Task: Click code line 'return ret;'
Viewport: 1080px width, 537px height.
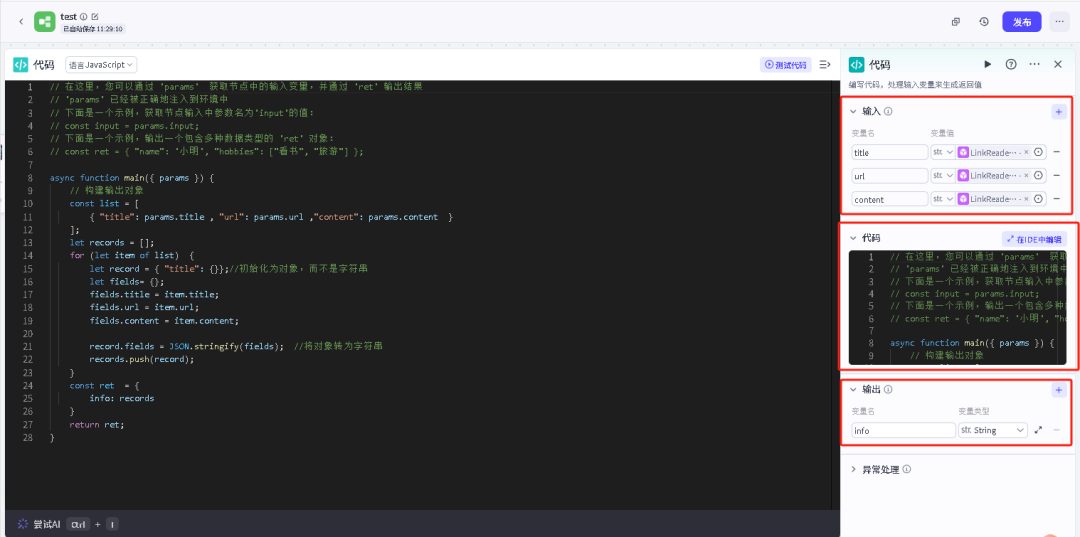Action: click(x=96, y=424)
